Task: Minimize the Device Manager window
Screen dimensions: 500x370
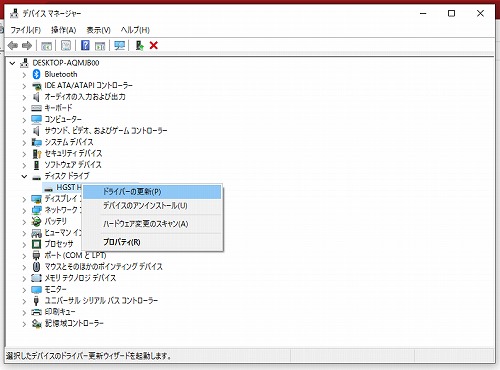Action: (423, 13)
